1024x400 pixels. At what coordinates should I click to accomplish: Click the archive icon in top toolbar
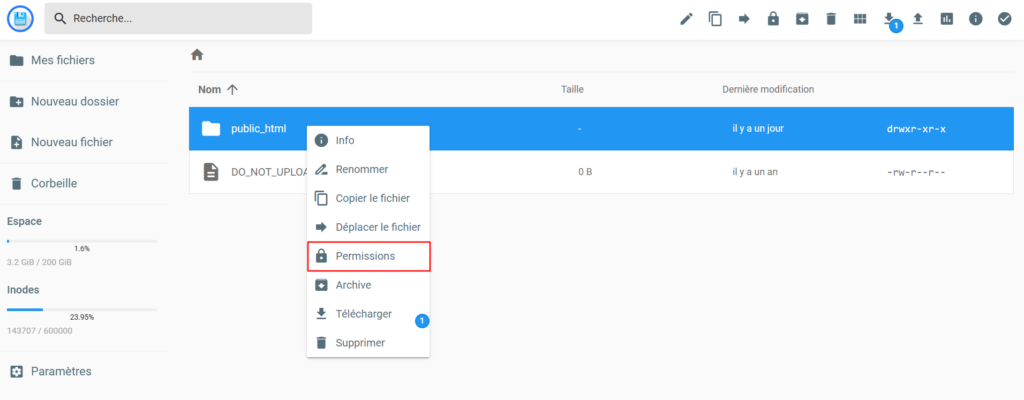click(802, 19)
